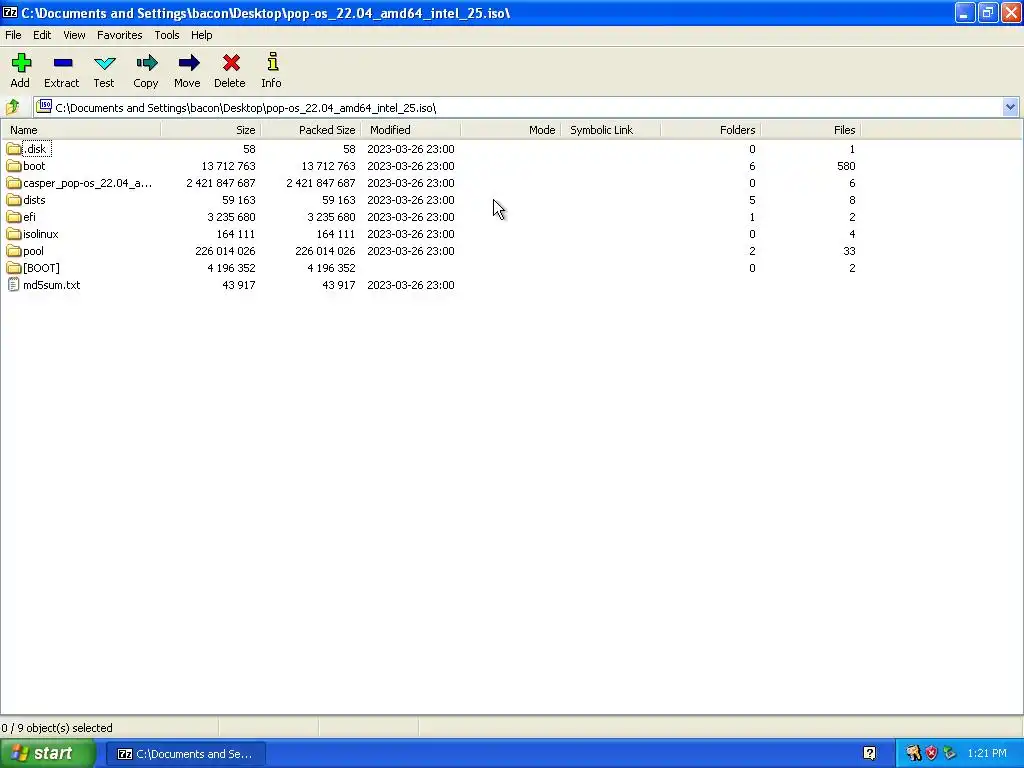The height and width of the screenshot is (768, 1024).
Task: Select the boot folder icon
Action: click(x=13, y=166)
